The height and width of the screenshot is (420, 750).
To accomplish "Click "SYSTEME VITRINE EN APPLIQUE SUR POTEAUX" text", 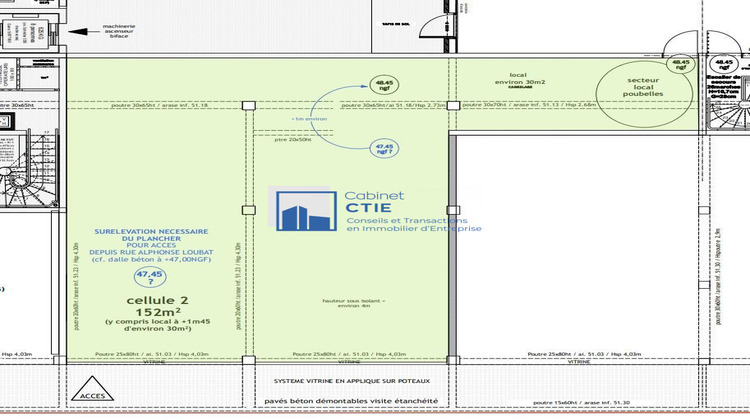I will coord(352,381).
